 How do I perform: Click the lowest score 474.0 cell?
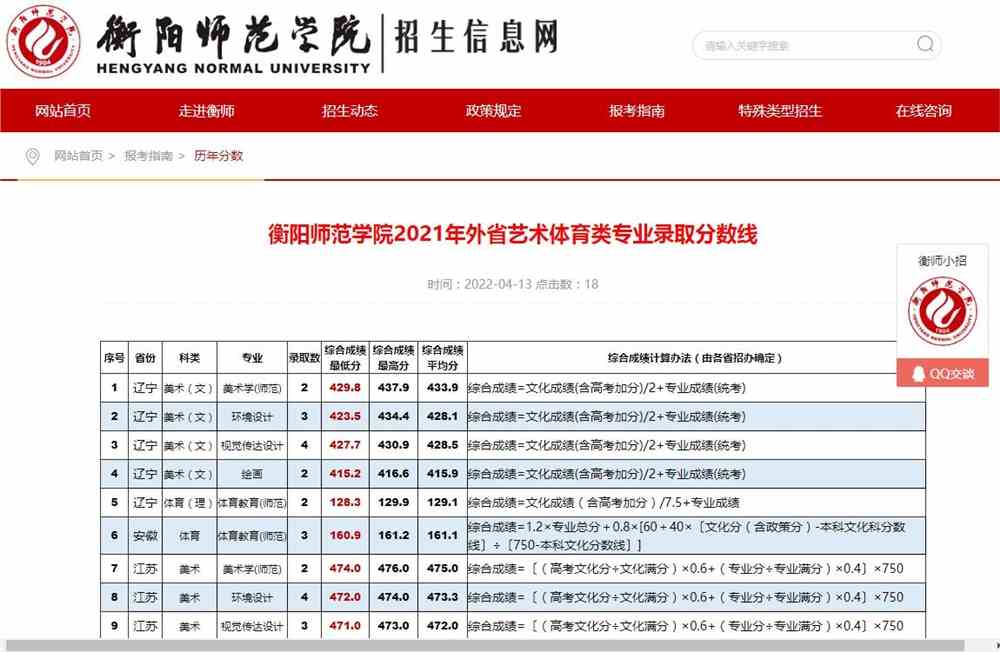tap(345, 568)
